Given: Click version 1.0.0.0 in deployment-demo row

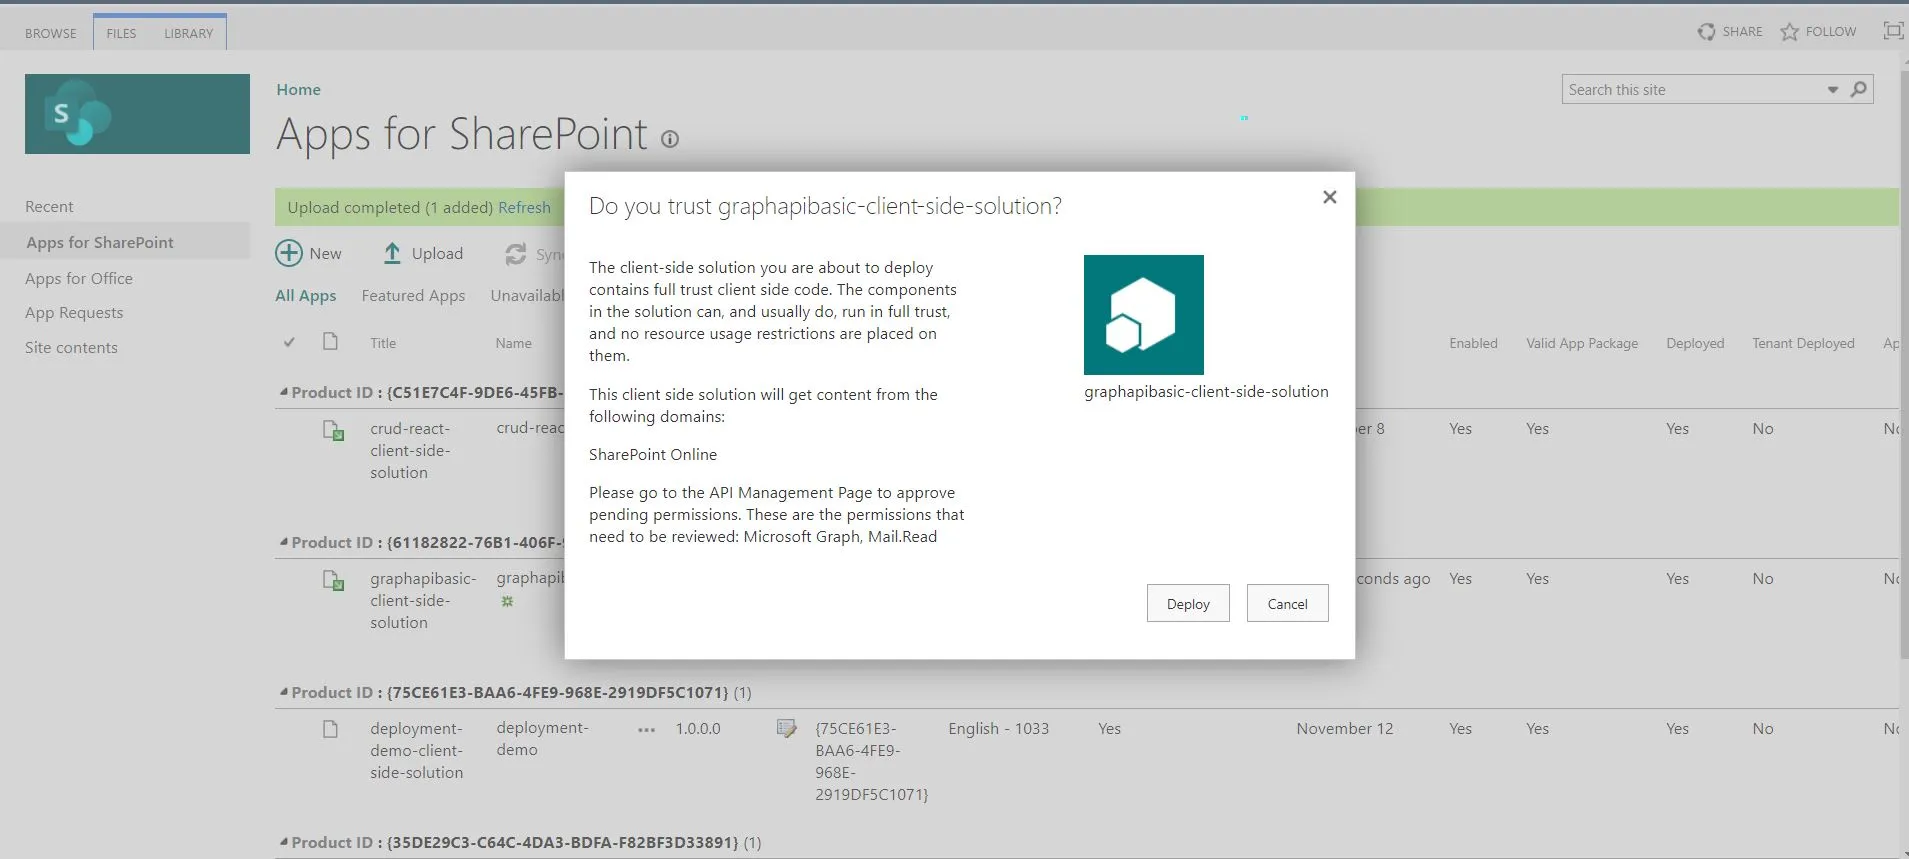Looking at the screenshot, I should coord(698,728).
